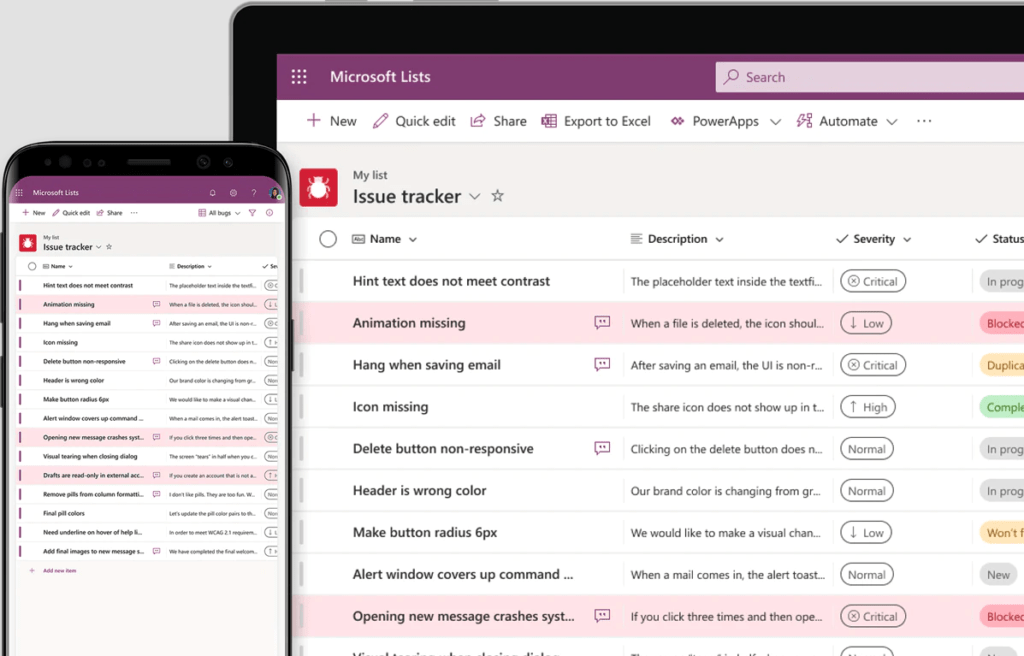Click the notification bell on the phone
The height and width of the screenshot is (656, 1024).
point(212,193)
